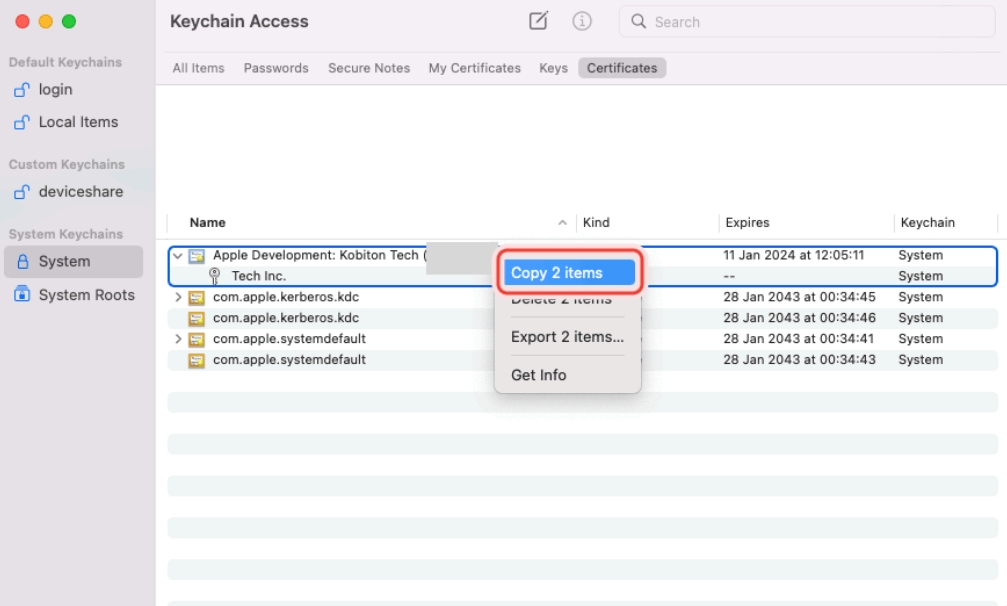Image resolution: width=1007 pixels, height=606 pixels.
Task: Switch to the Passwords tab
Action: click(x=276, y=68)
